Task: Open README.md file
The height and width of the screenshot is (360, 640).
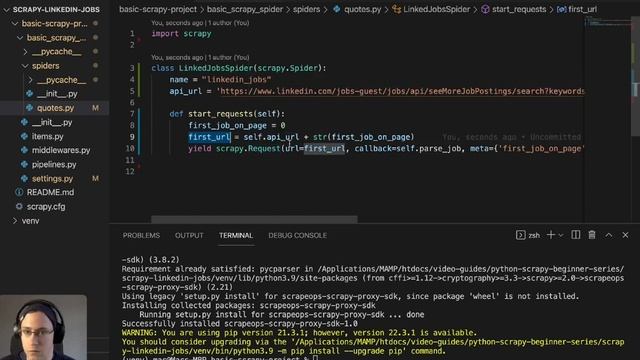Action: [x=50, y=192]
